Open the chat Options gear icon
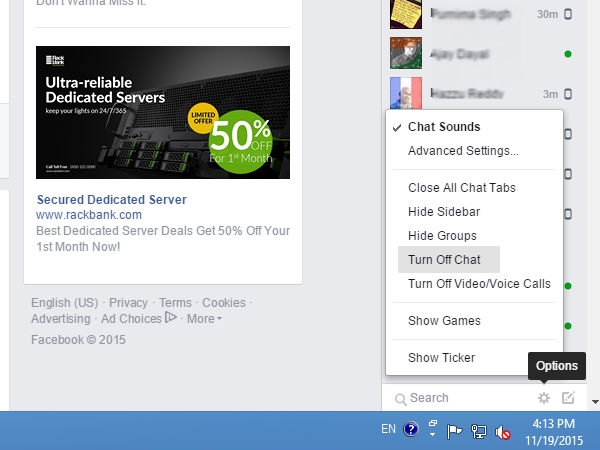 (544, 398)
